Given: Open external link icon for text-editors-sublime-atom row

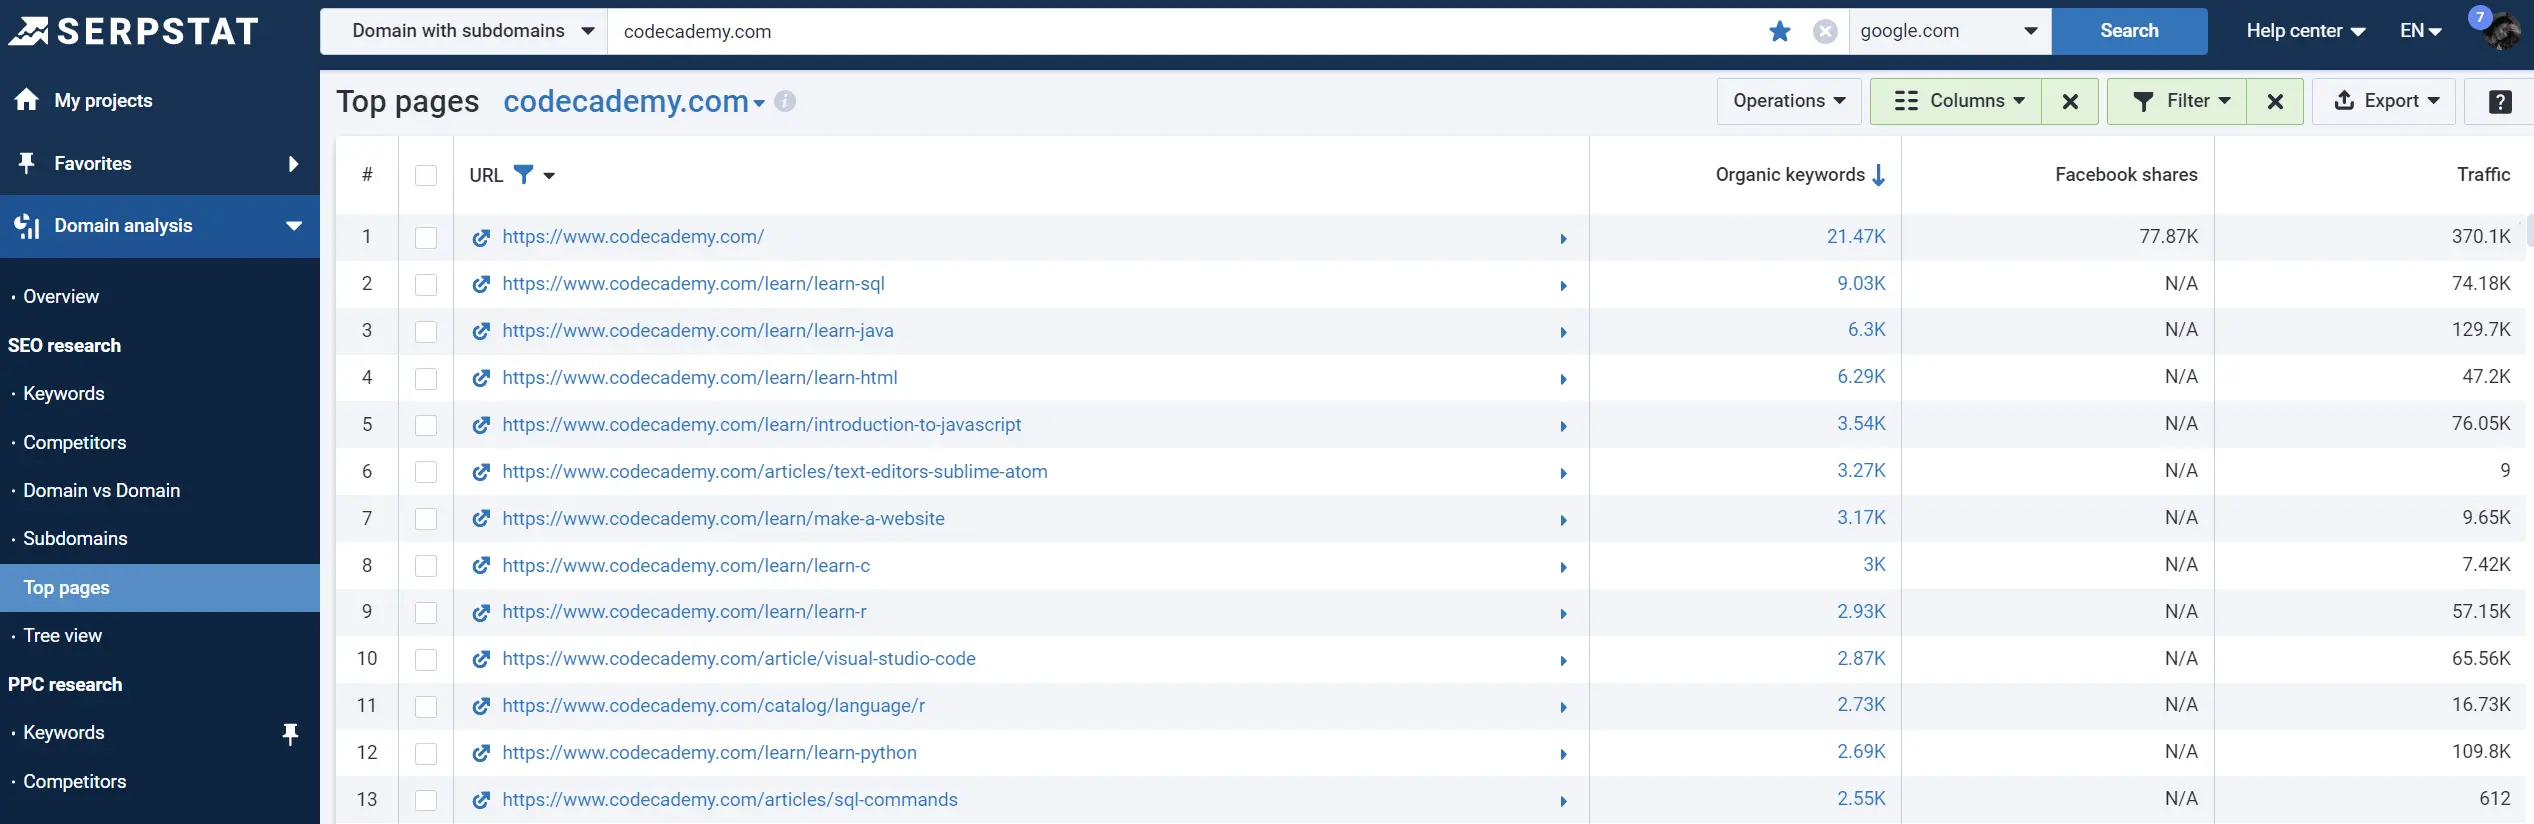Looking at the screenshot, I should [x=481, y=472].
